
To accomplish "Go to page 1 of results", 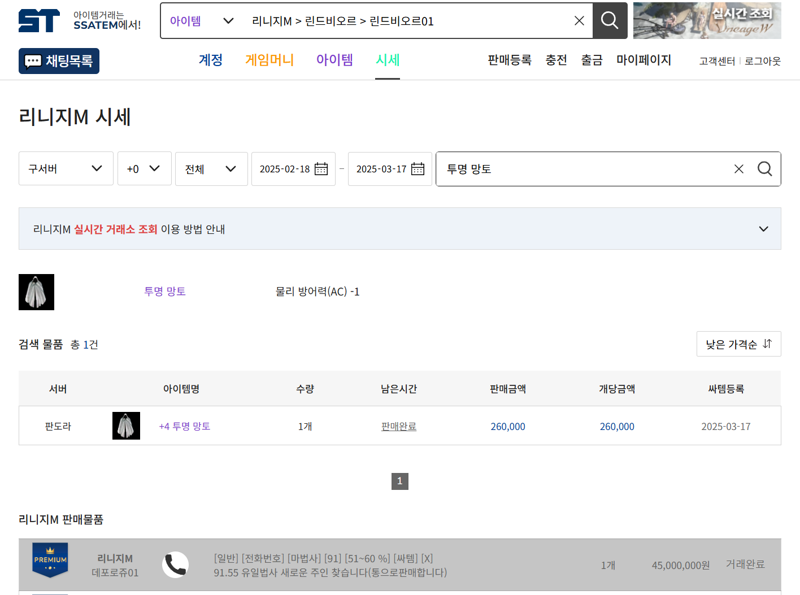I will pyautogui.click(x=400, y=481).
